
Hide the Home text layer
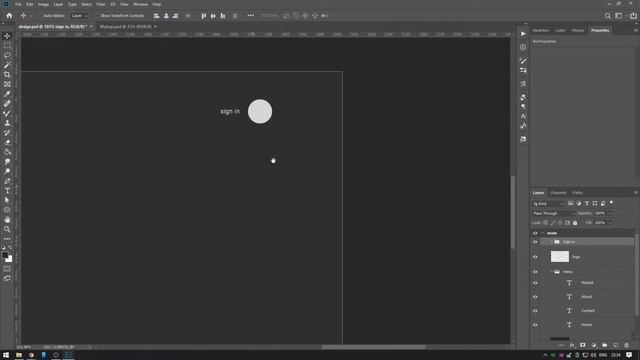pos(535,325)
